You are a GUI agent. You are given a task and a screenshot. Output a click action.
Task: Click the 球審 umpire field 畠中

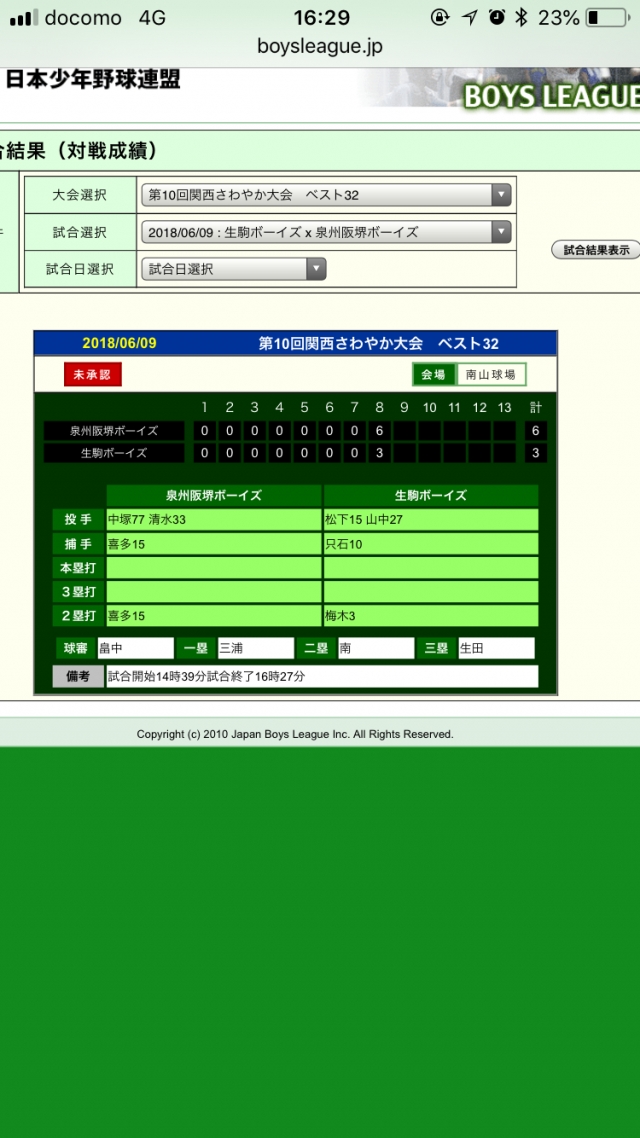pos(135,648)
